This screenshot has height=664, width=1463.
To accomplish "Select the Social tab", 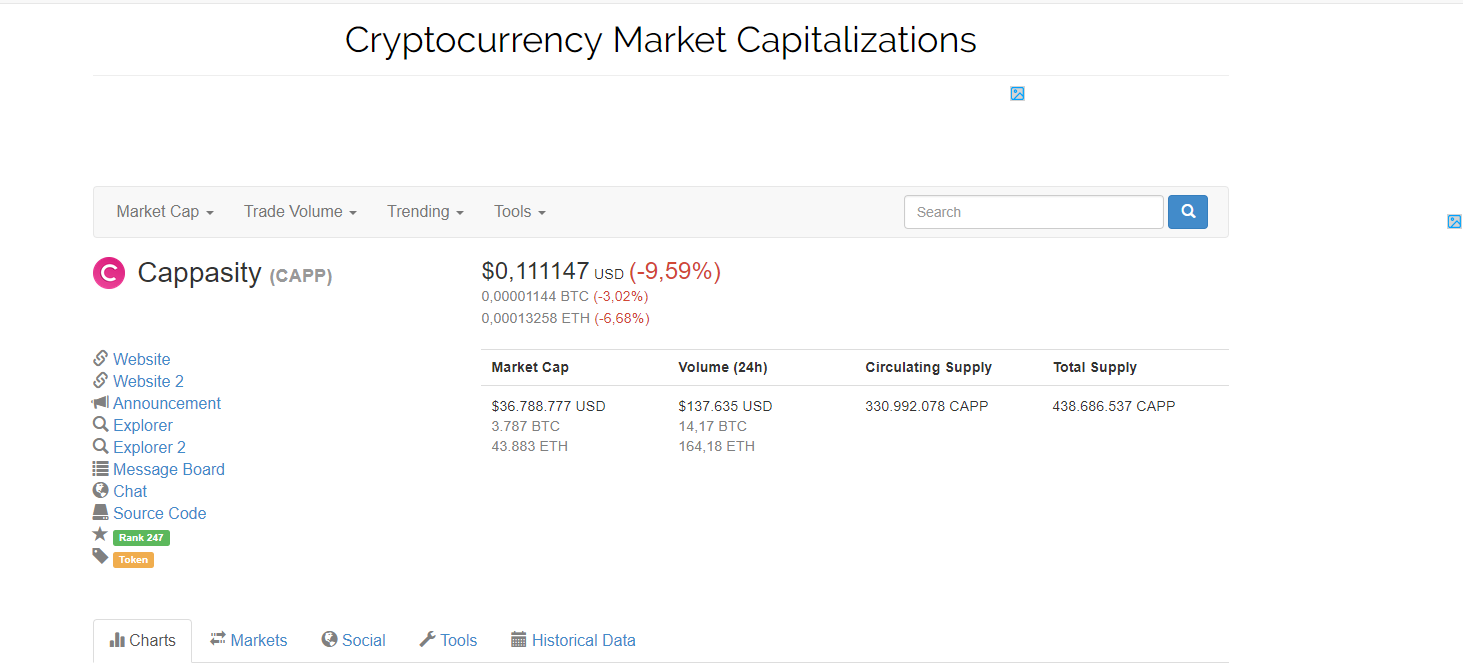I will tap(353, 641).
